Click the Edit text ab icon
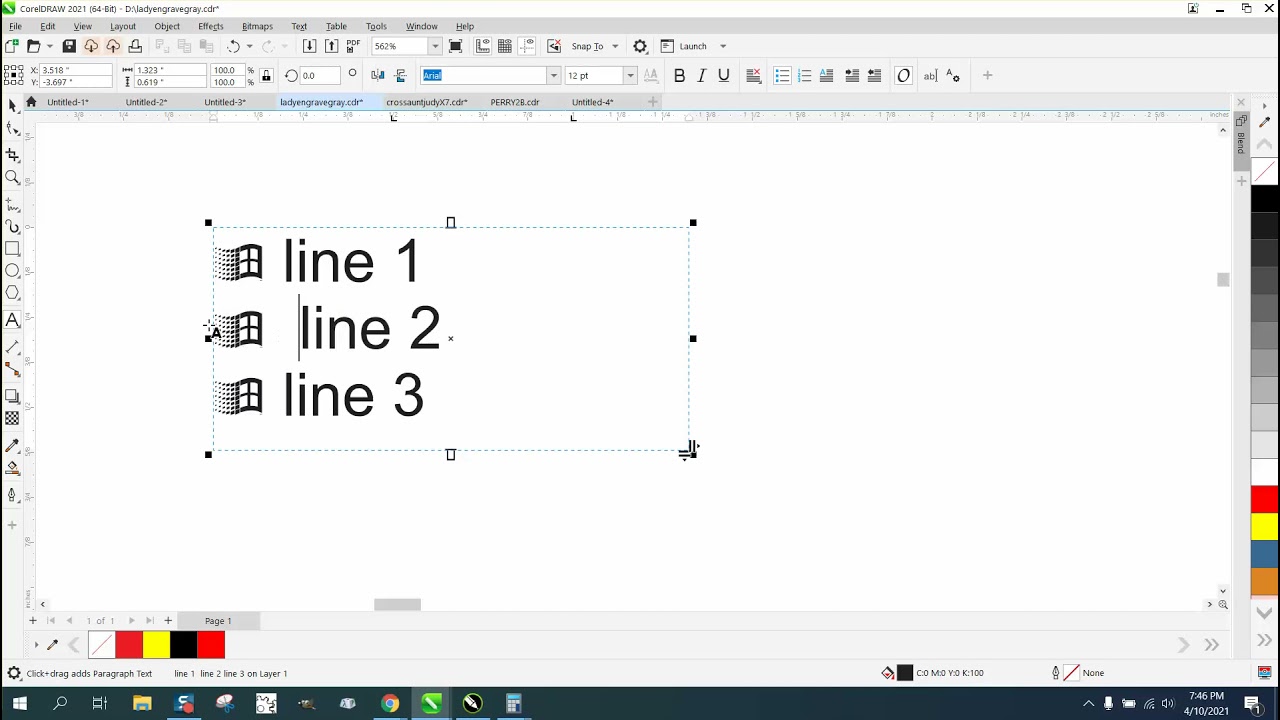The height and width of the screenshot is (720, 1280). (930, 76)
